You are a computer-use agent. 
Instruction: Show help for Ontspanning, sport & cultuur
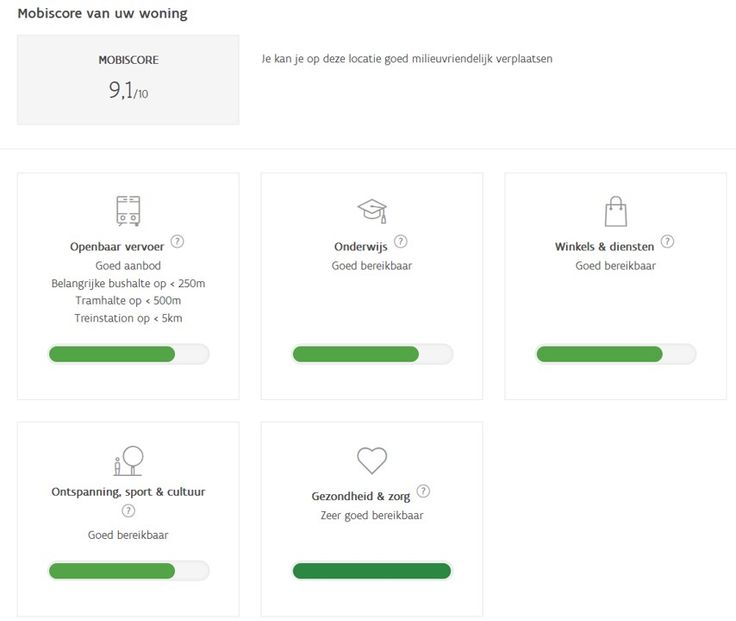128,511
